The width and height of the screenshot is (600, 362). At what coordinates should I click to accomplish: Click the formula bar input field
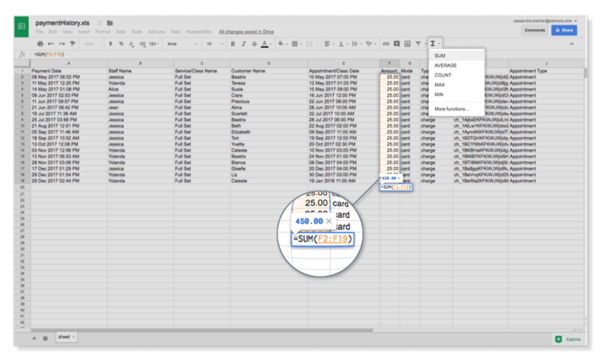point(306,54)
